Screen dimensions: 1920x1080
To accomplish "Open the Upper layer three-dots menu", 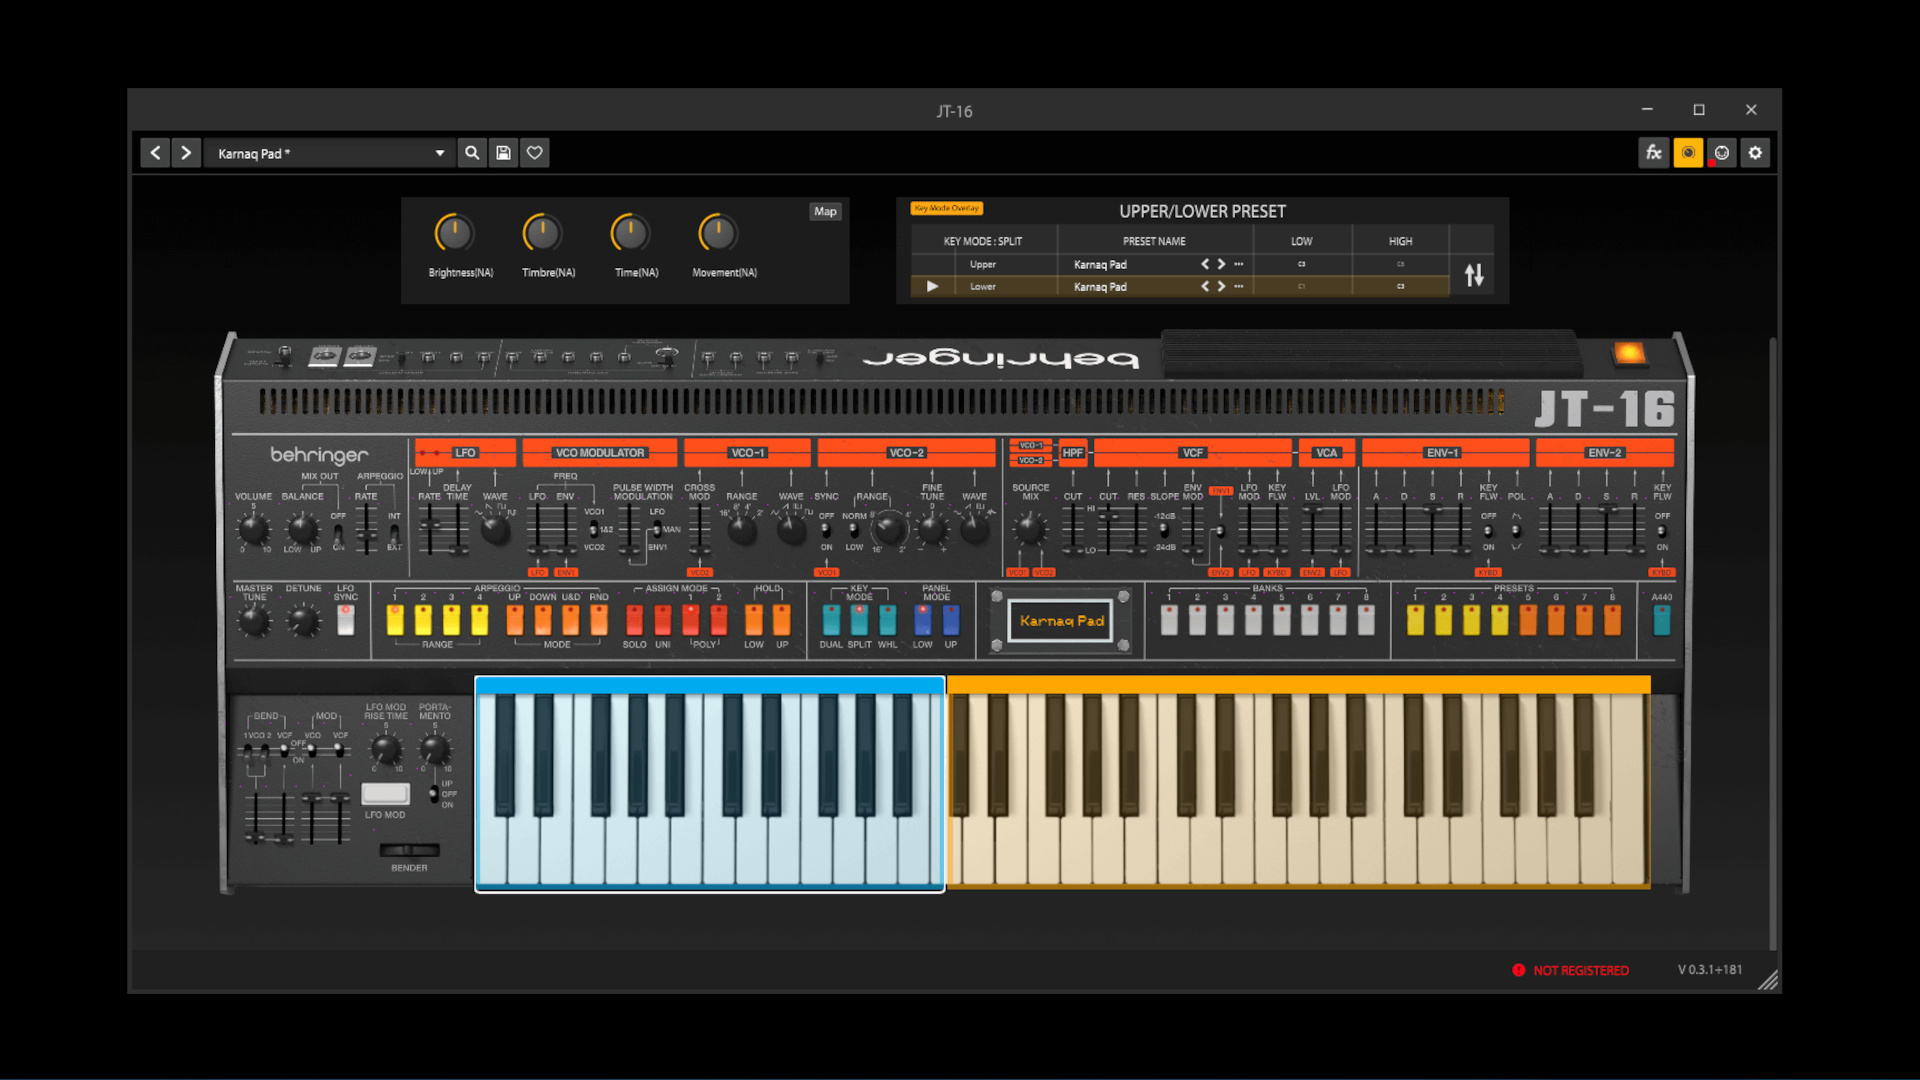I will click(x=1239, y=264).
